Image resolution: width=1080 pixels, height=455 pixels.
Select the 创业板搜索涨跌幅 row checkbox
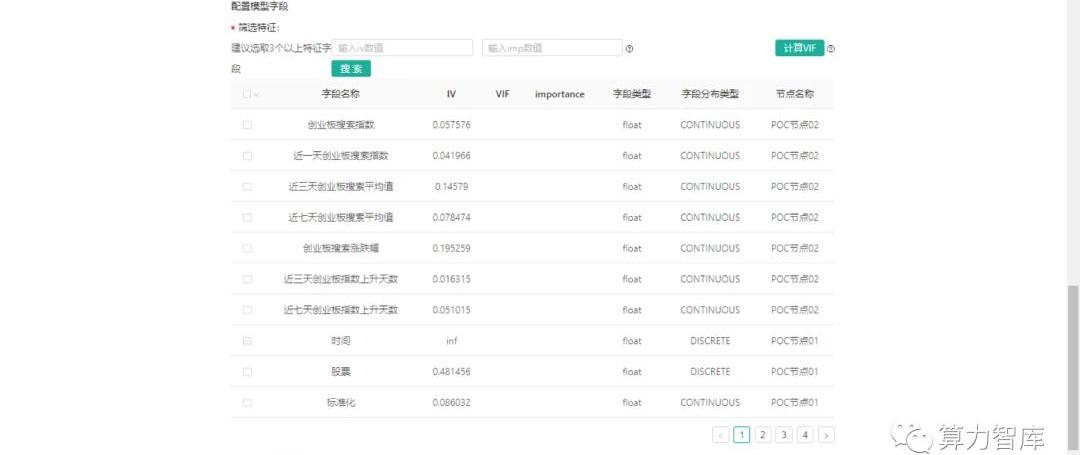click(247, 248)
